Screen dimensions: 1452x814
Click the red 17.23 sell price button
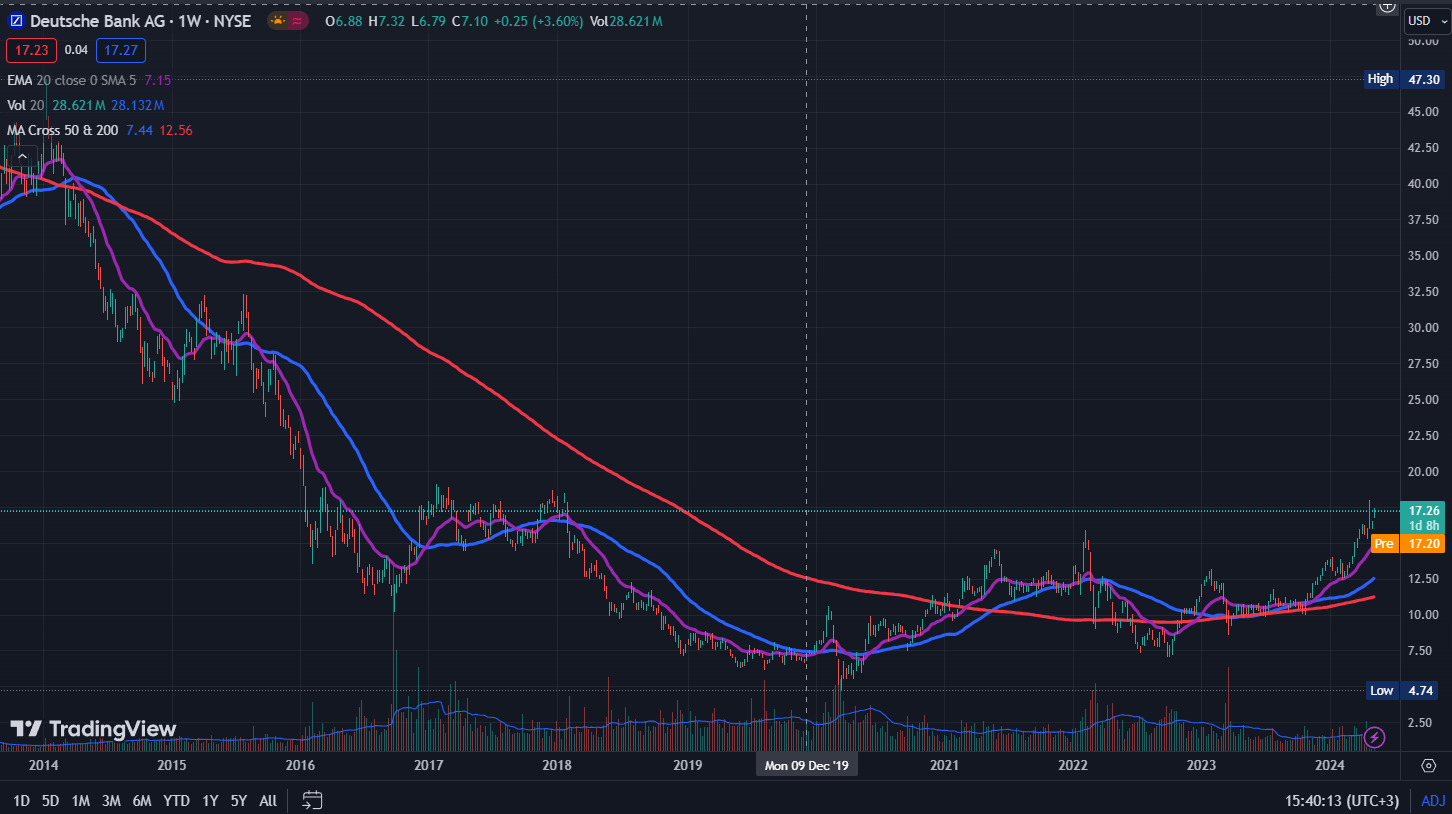tap(30, 49)
